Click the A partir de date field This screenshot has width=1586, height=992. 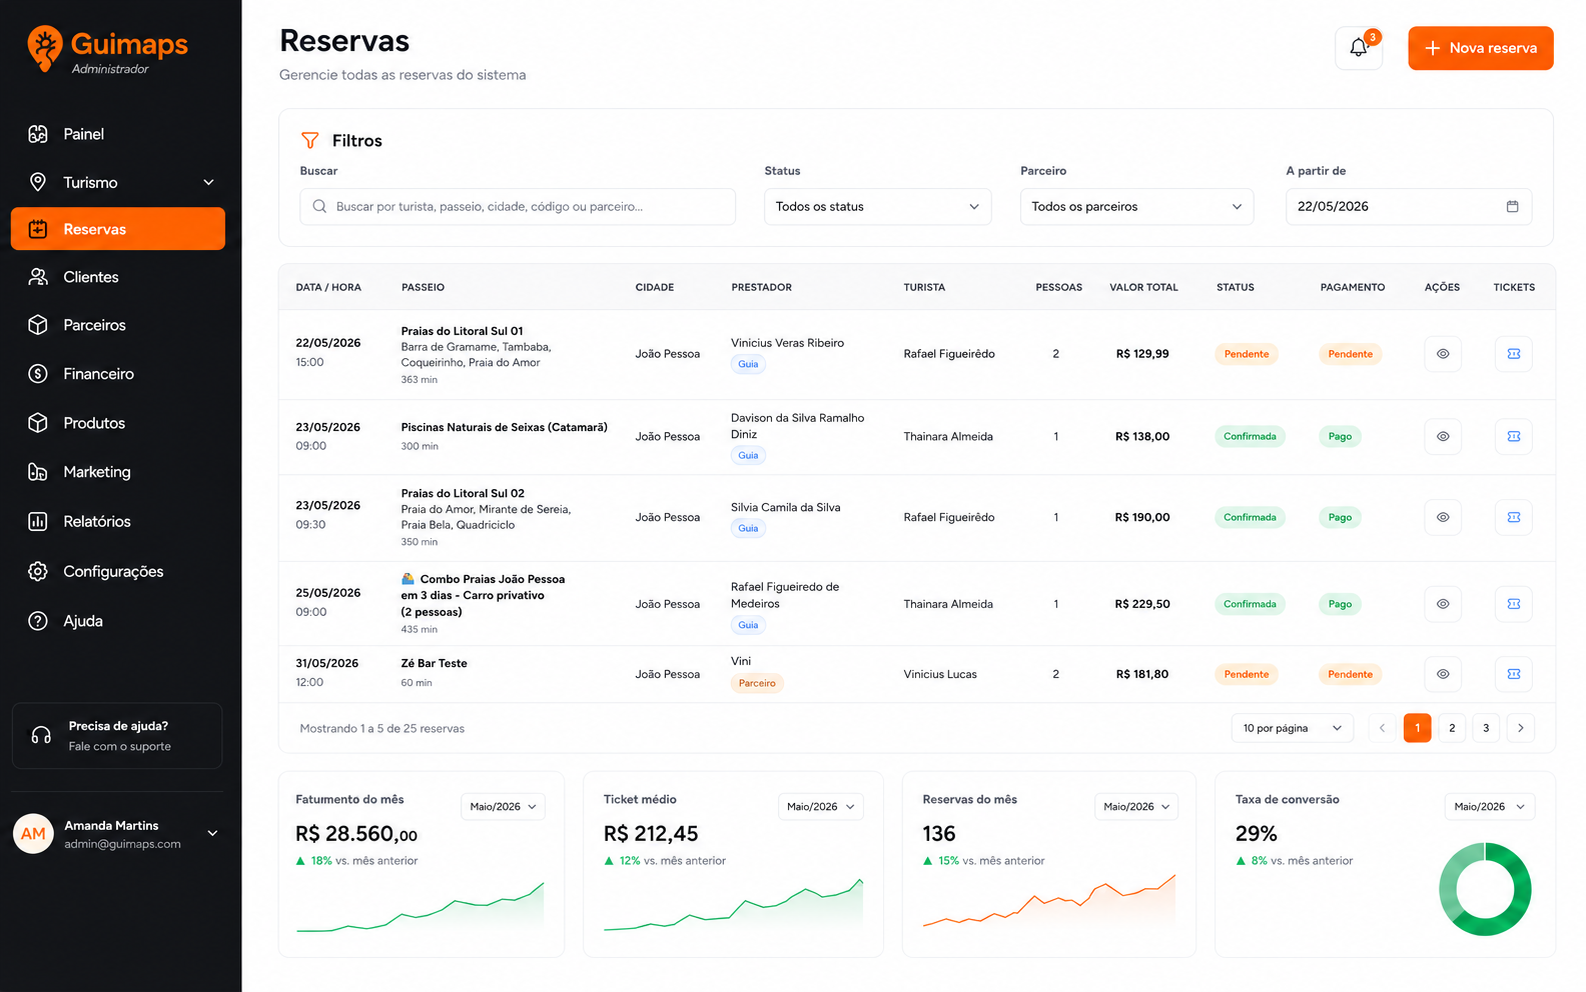[x=1408, y=206]
